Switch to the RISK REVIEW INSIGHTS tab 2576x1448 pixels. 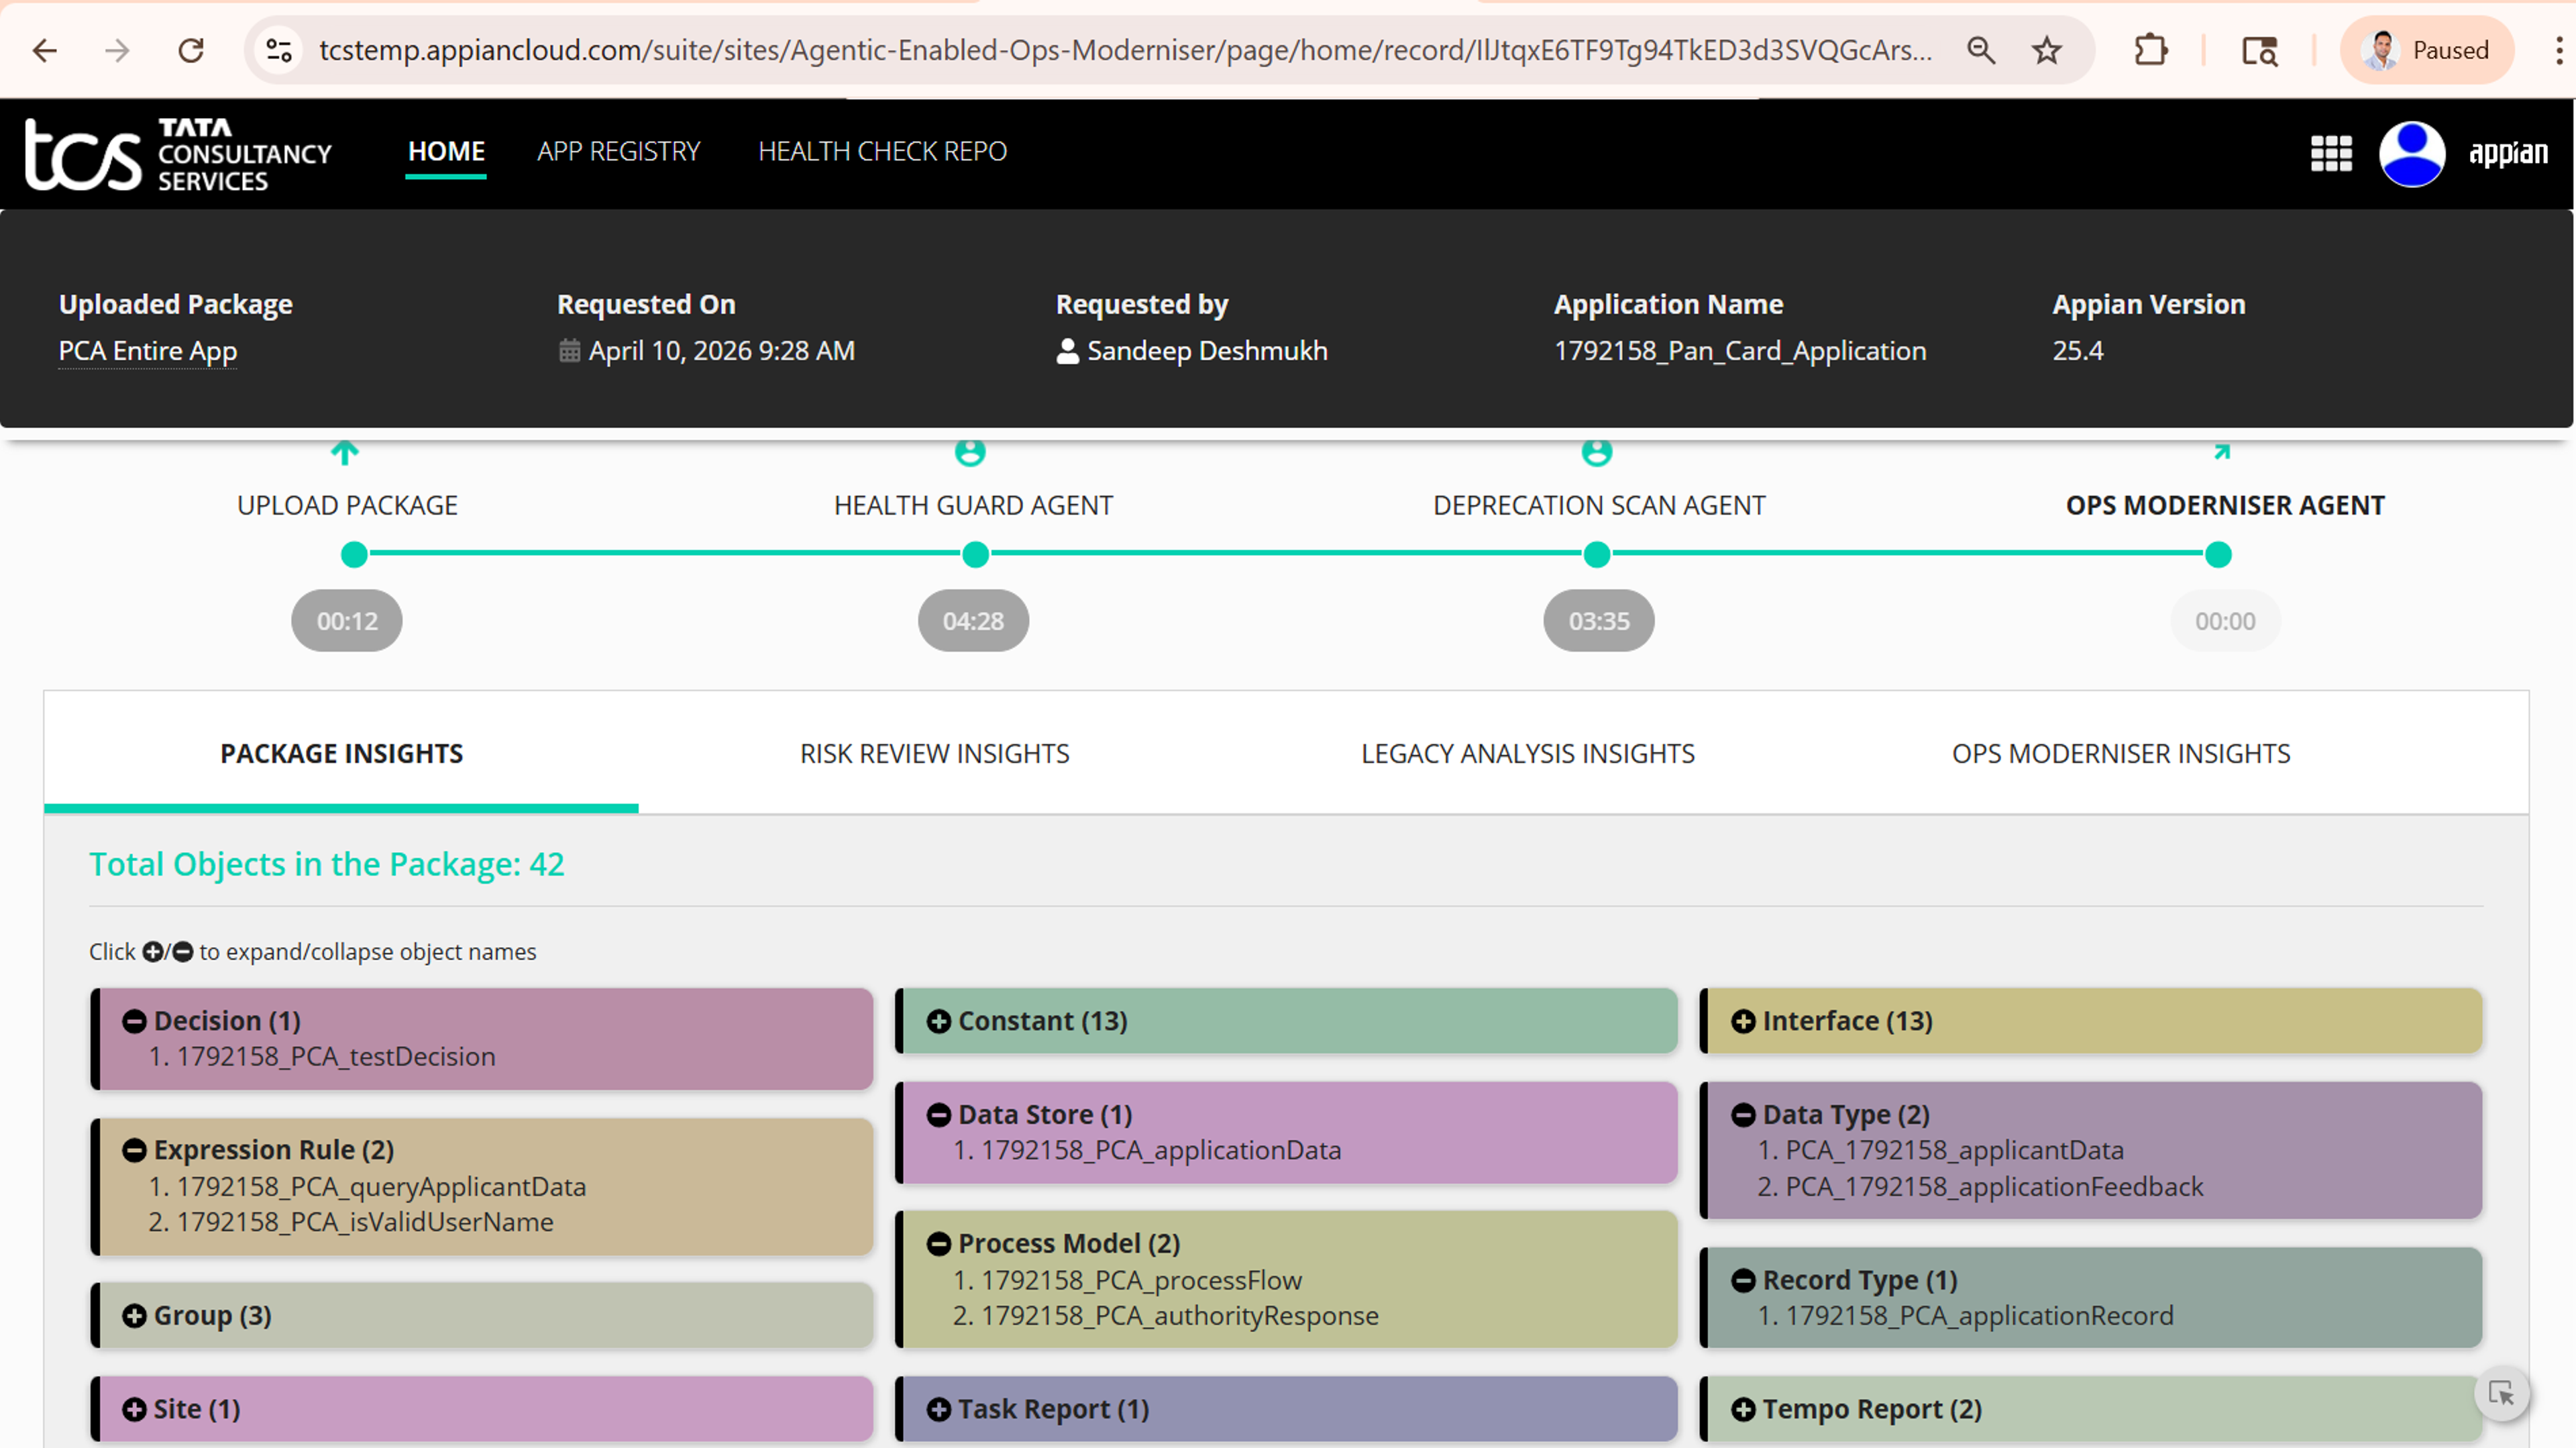(935, 753)
